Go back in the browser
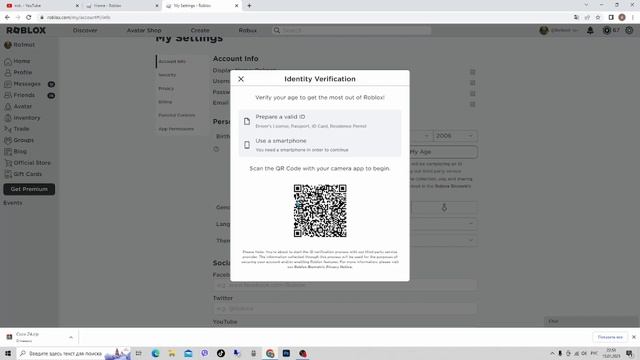This screenshot has height=360, width=640. click(7, 18)
